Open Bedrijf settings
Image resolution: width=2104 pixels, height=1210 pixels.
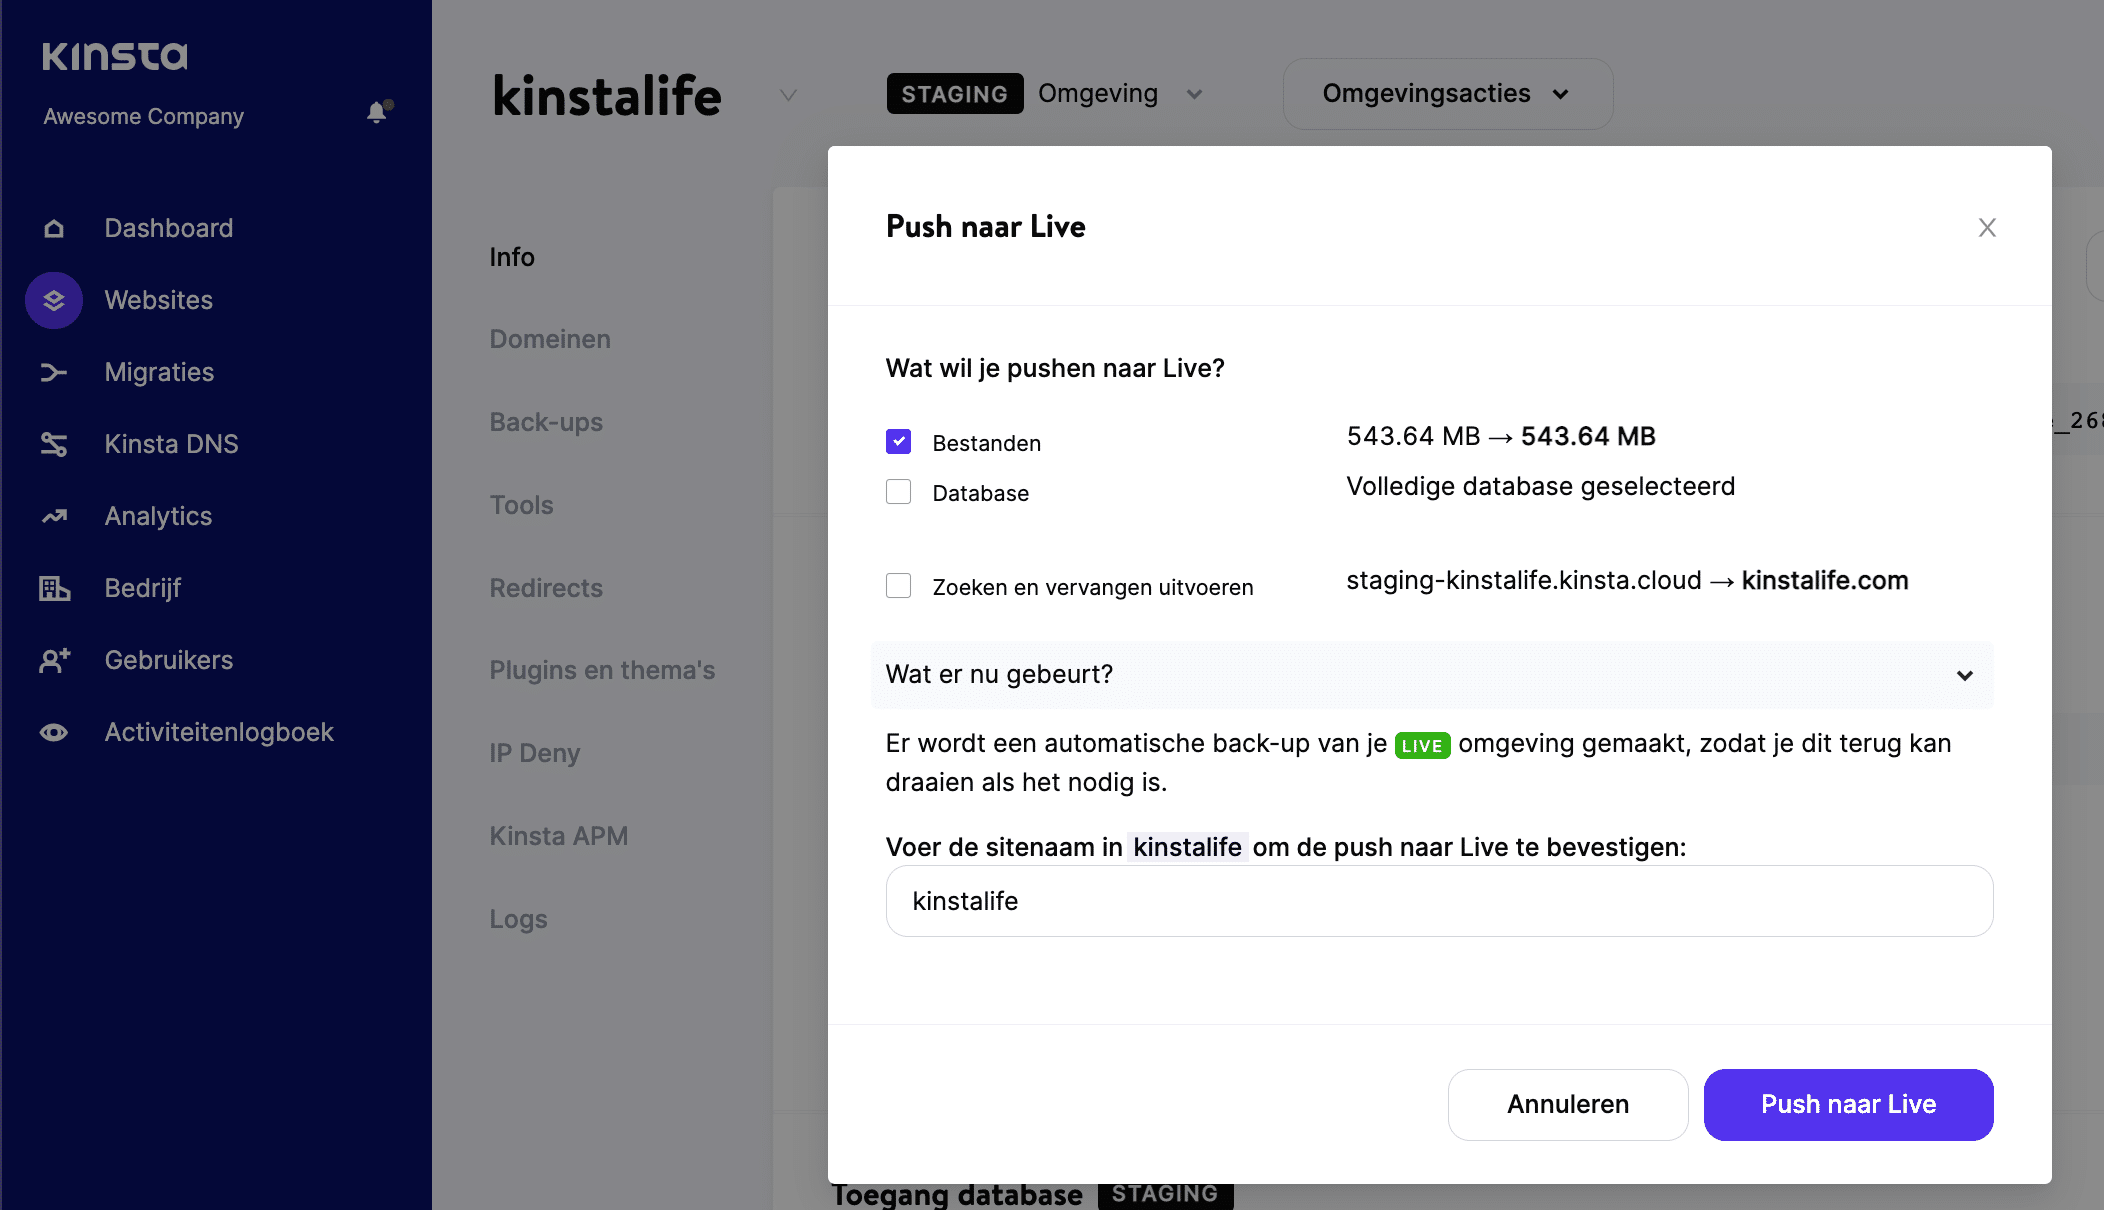142,588
